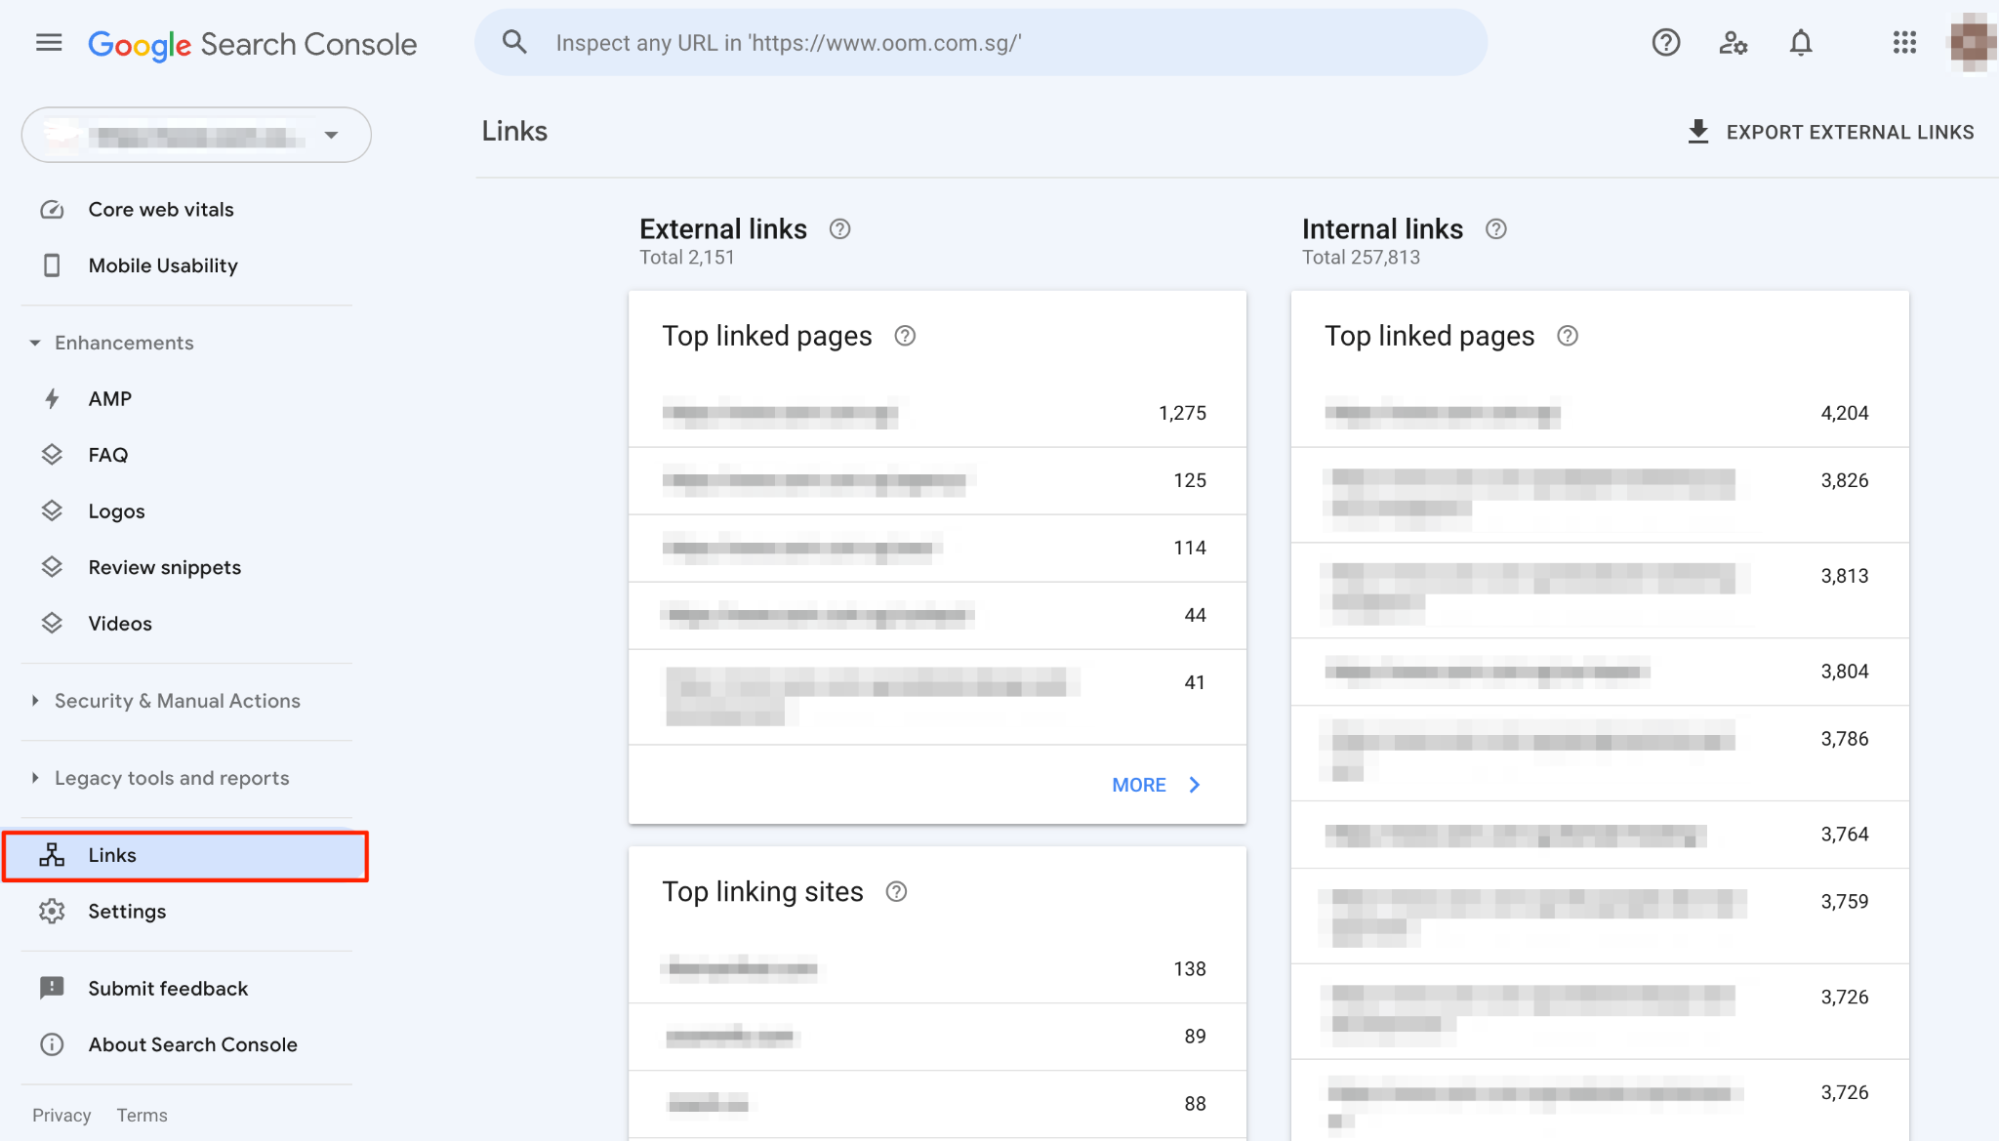
Task: Click the Review snippets layers icon
Action: (52, 567)
